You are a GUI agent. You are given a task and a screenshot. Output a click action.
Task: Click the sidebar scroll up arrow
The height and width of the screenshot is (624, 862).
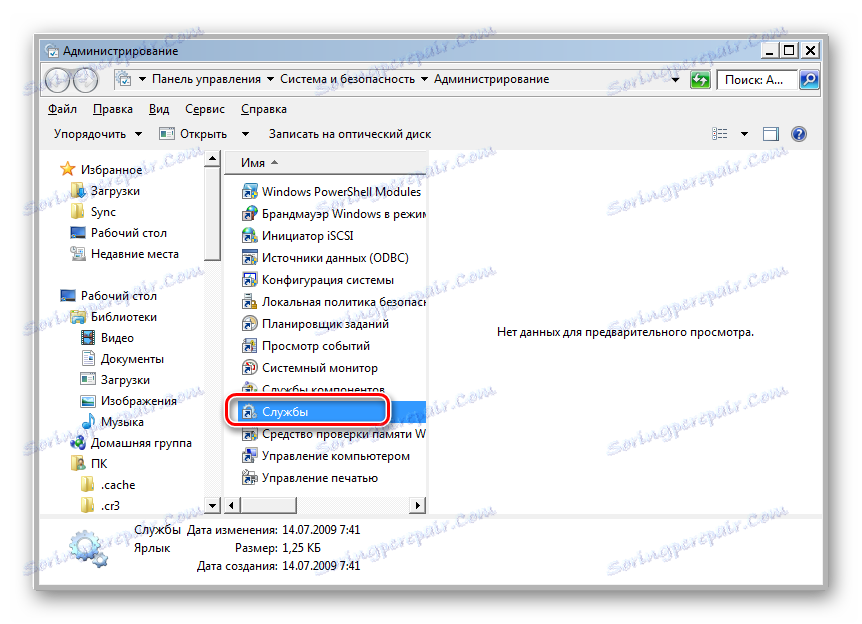pos(212,159)
